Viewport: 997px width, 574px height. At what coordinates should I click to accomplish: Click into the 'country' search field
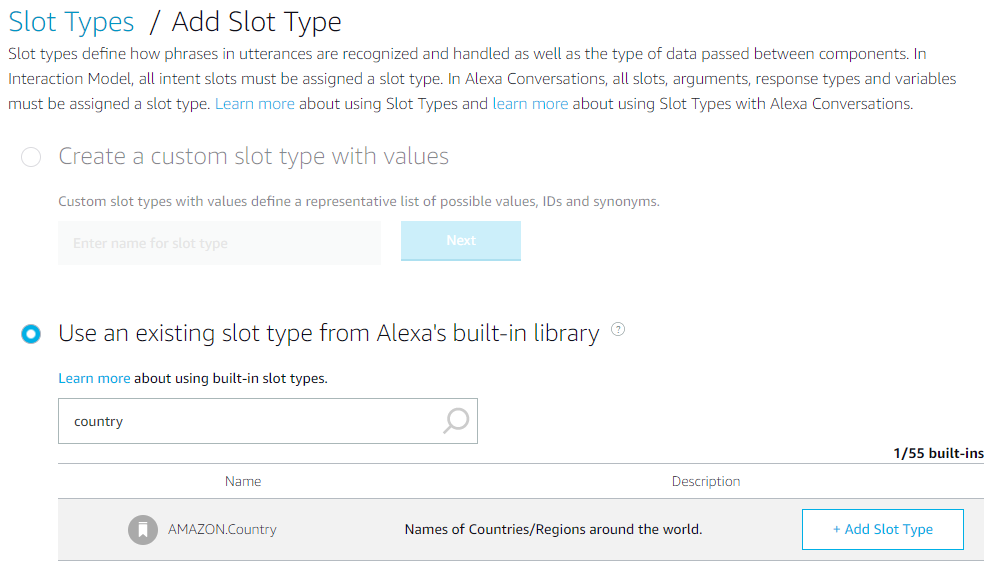coord(250,421)
